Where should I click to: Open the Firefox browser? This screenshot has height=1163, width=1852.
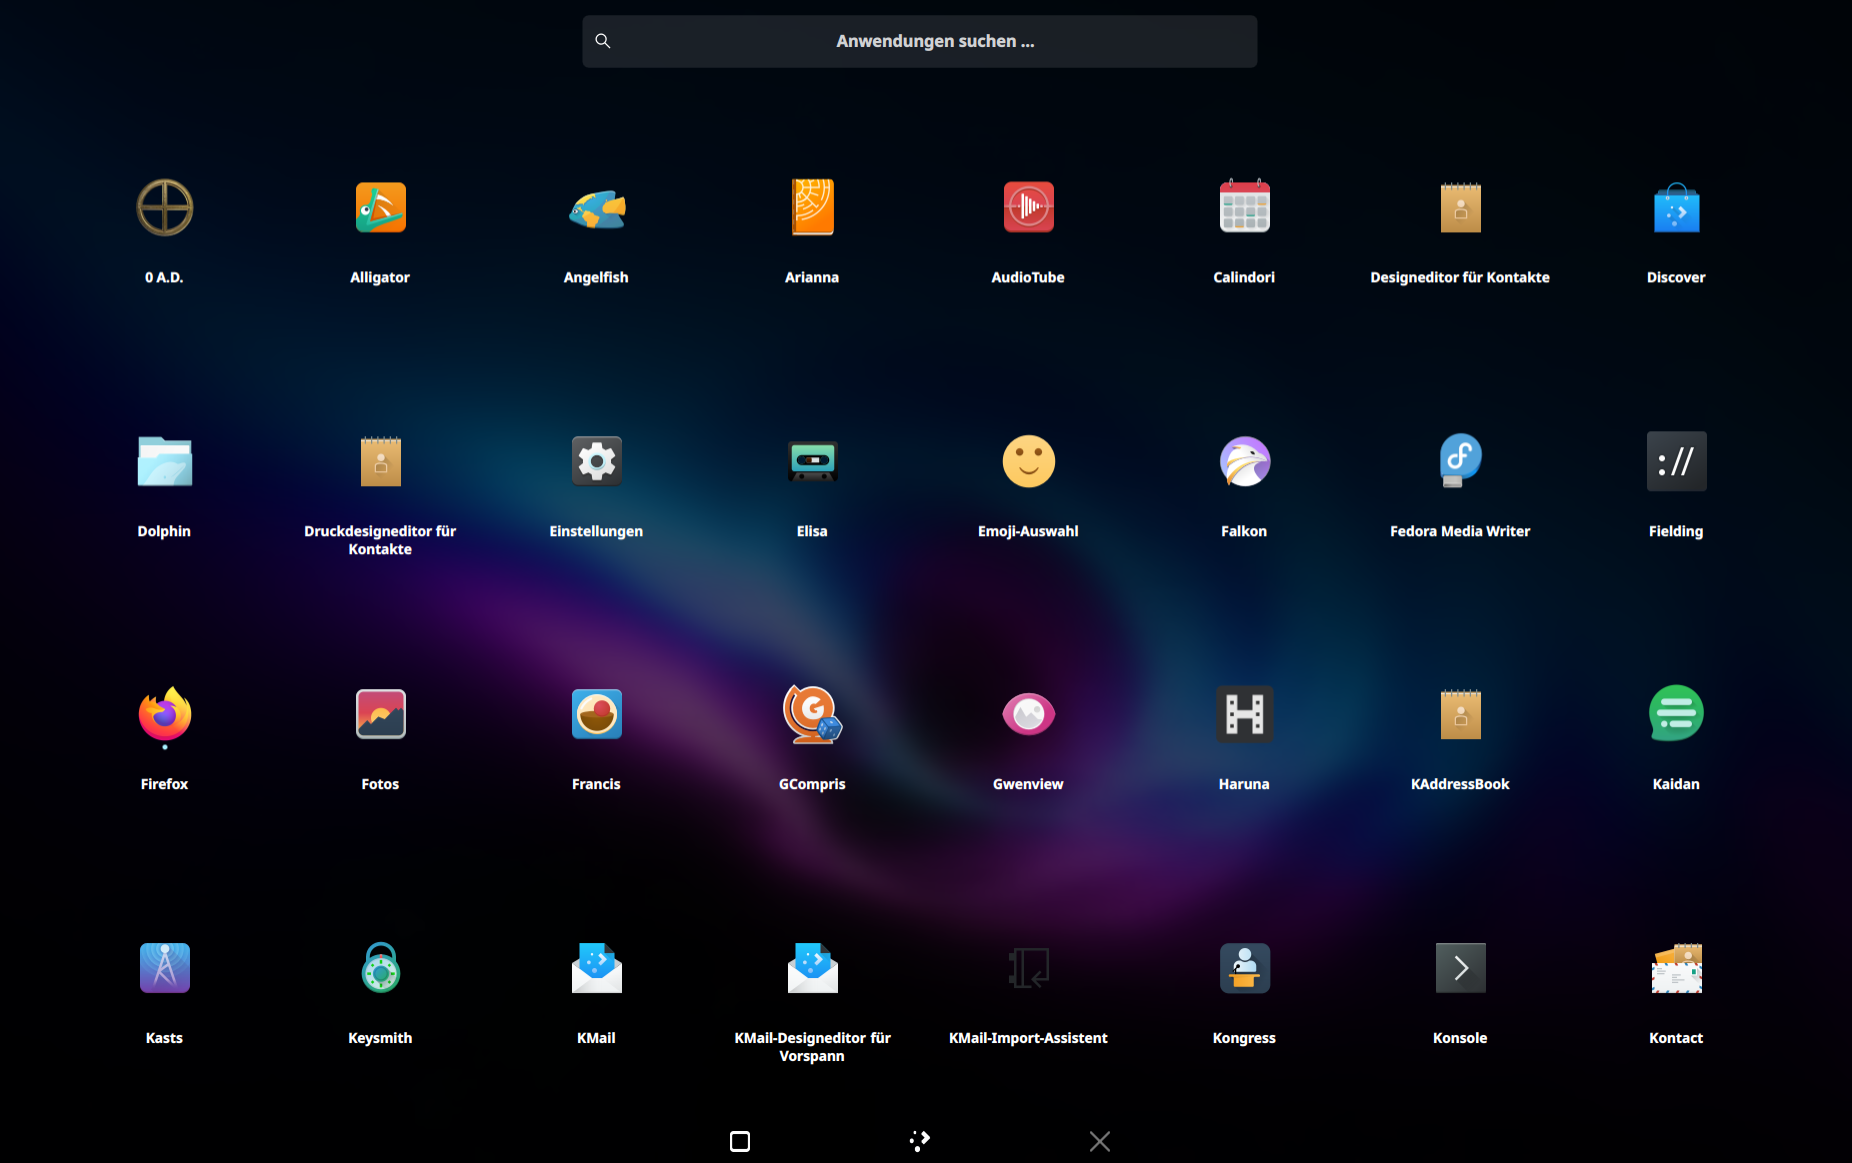tap(165, 714)
